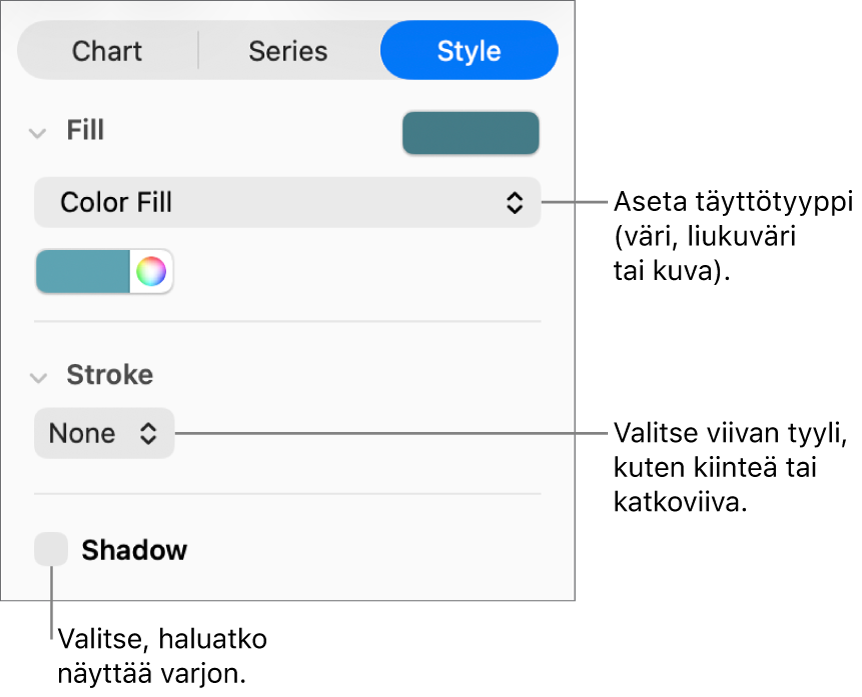
Task: Click the up-down arrows on Color Fill
Action: pos(514,203)
